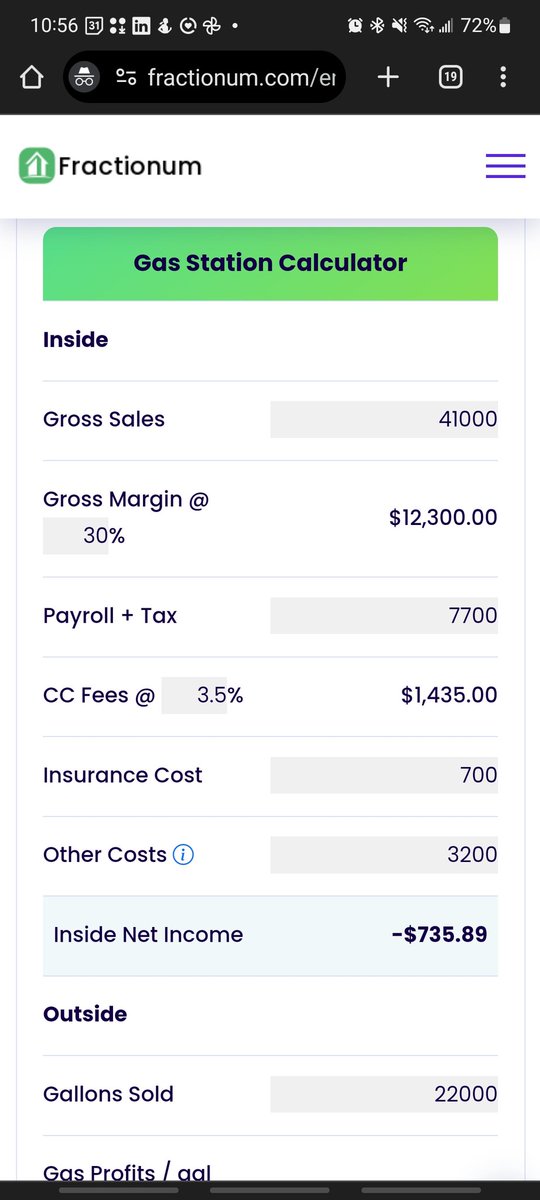Tap the incognito icon in address bar
Viewport: 540px width, 1200px height.
click(x=85, y=77)
